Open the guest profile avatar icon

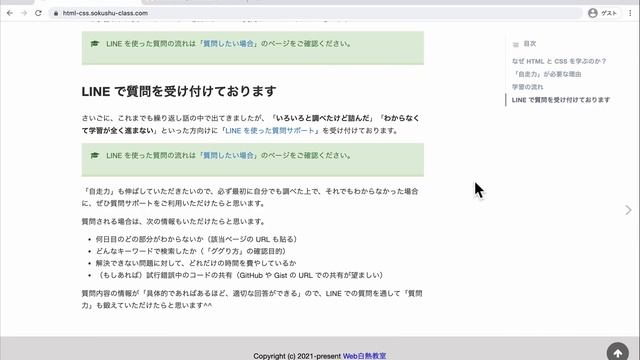pos(593,13)
